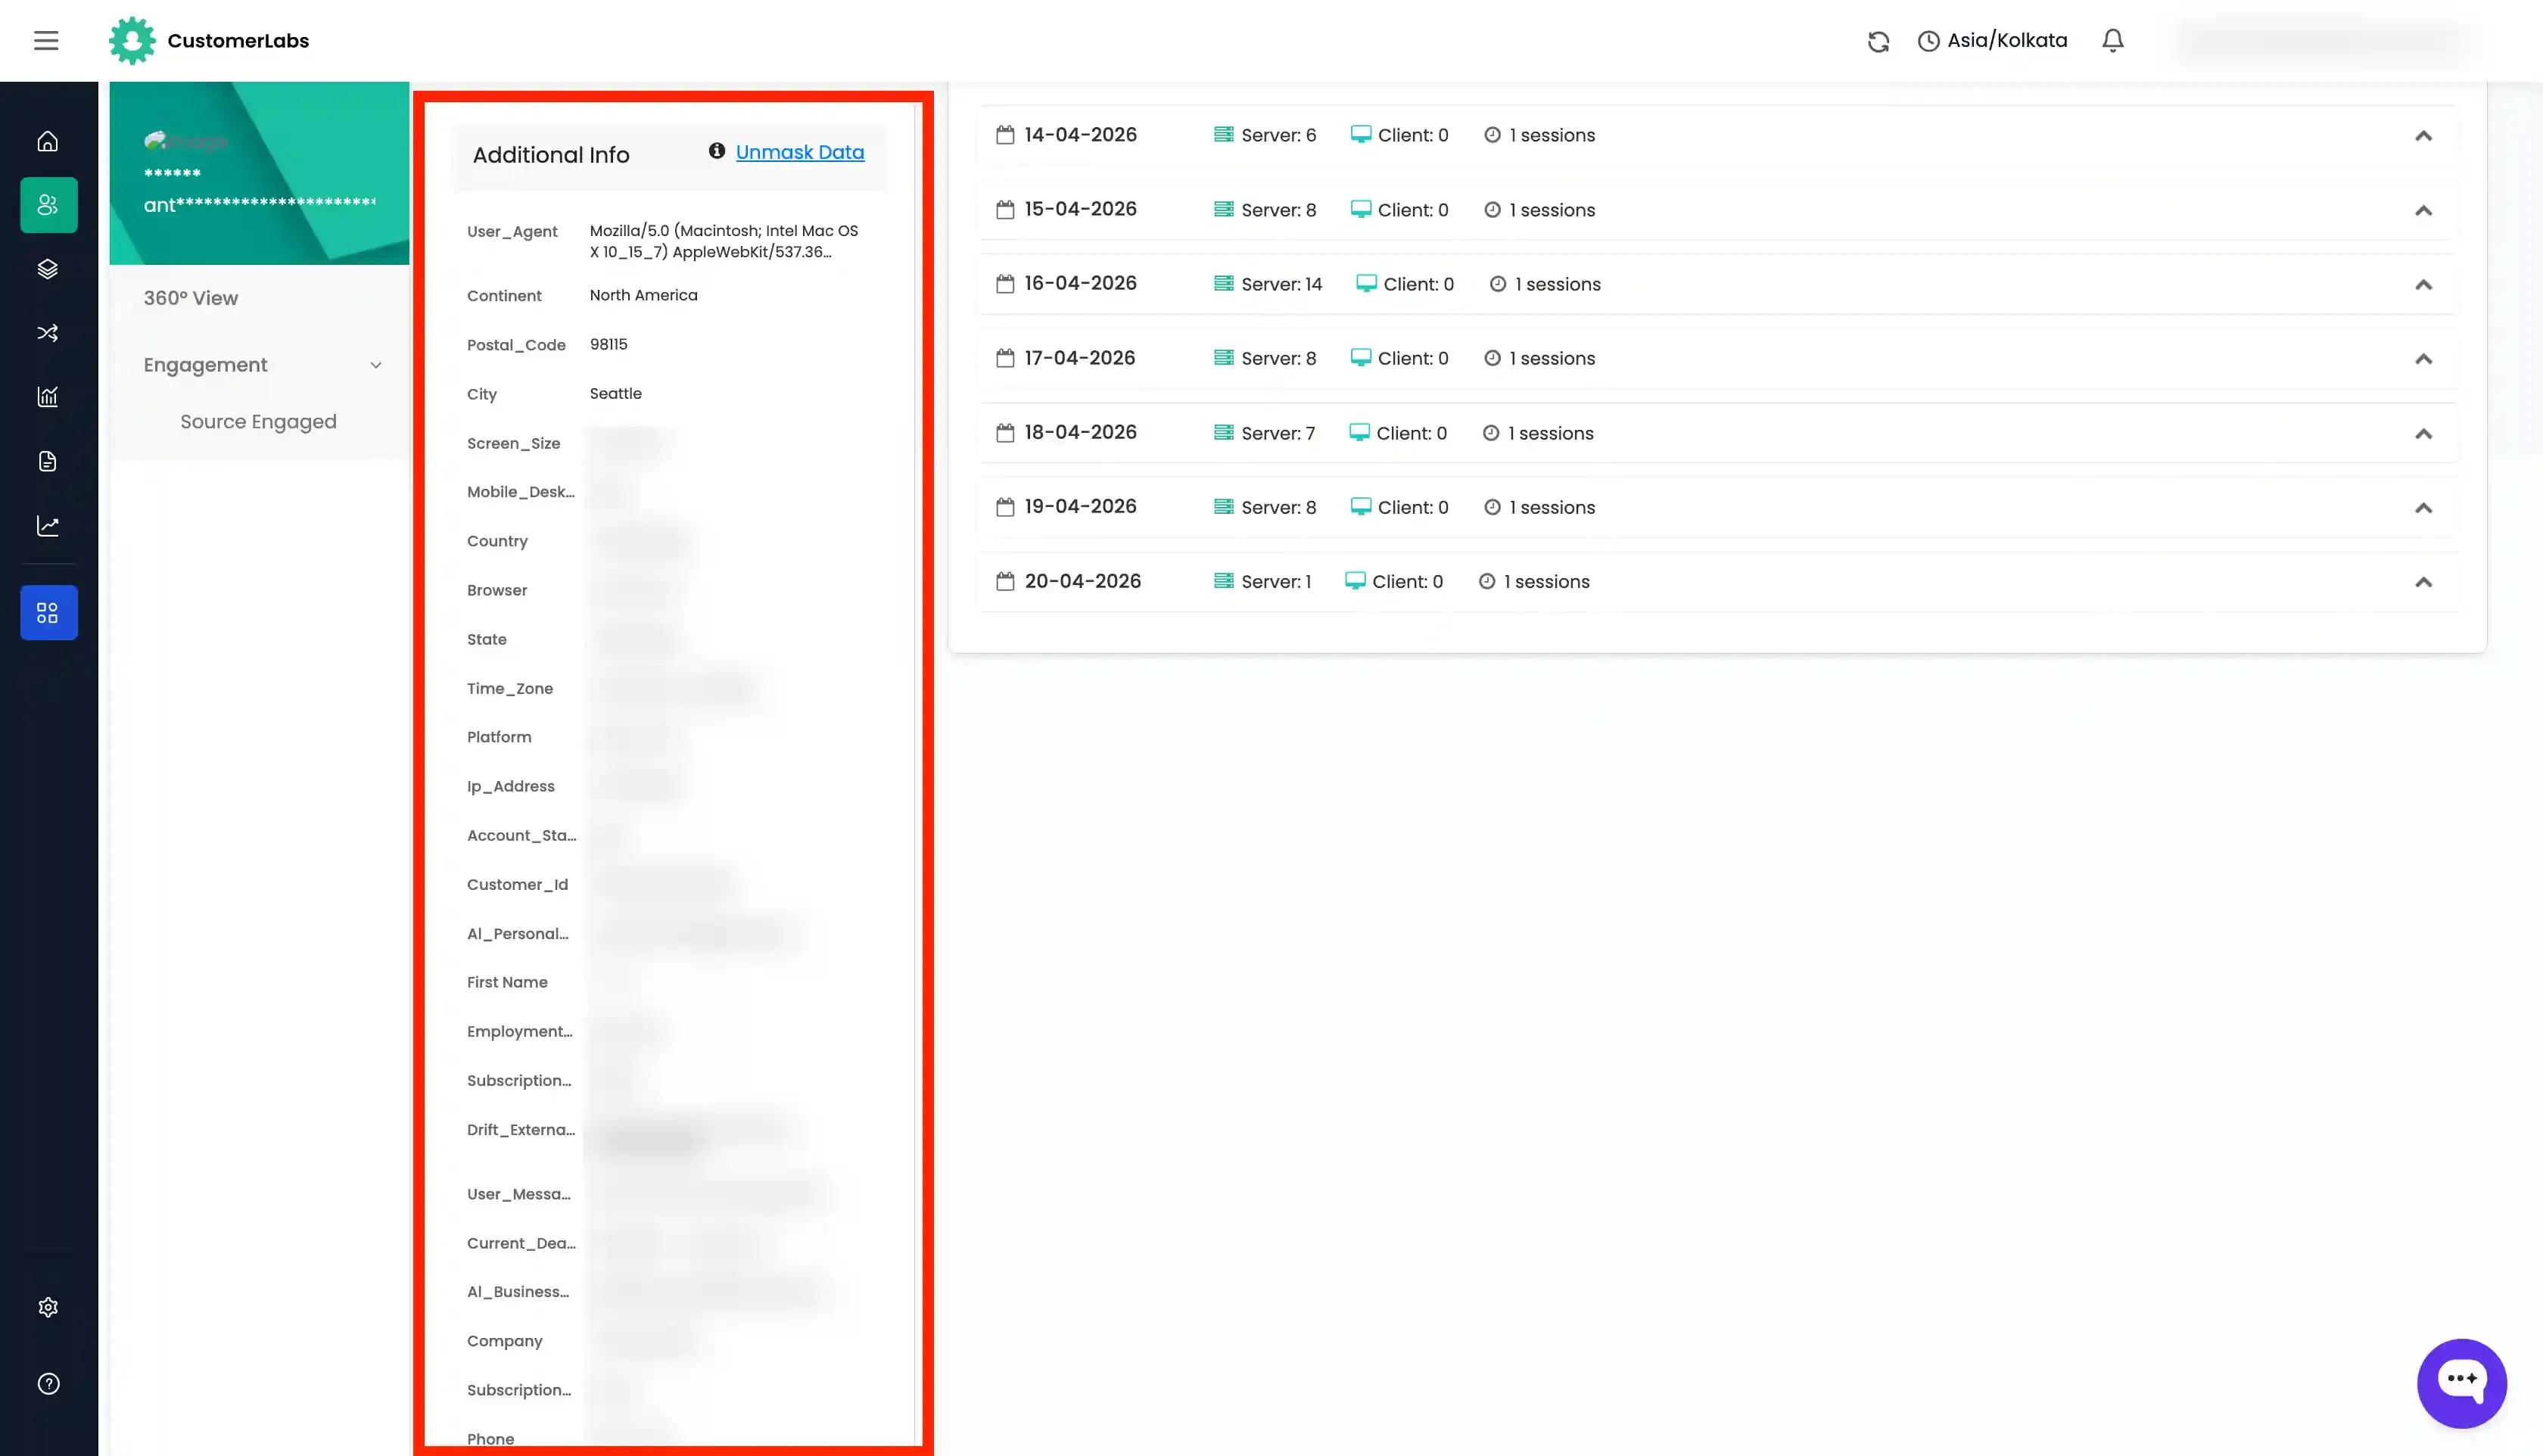Screen dimensions: 2543x1456
Task: Open the blue apps grid icon
Action: click(48, 612)
